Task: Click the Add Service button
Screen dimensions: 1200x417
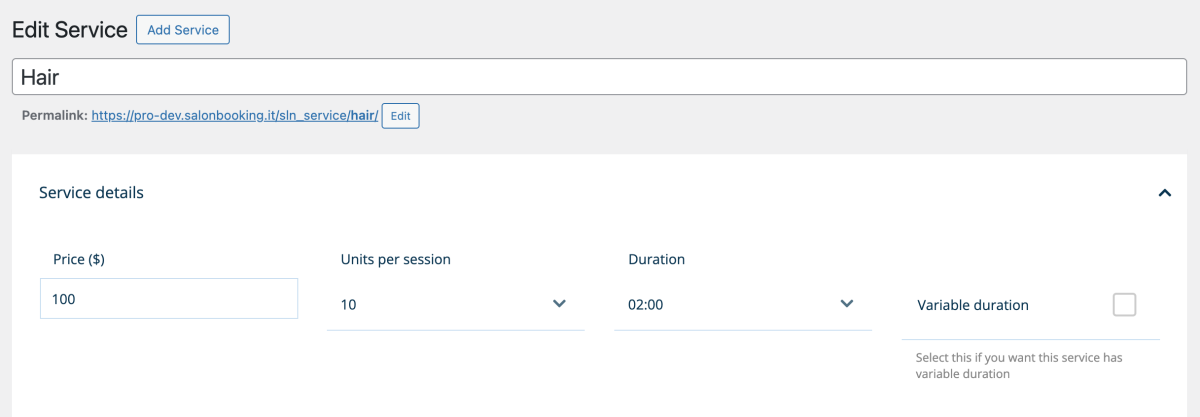Action: (183, 30)
